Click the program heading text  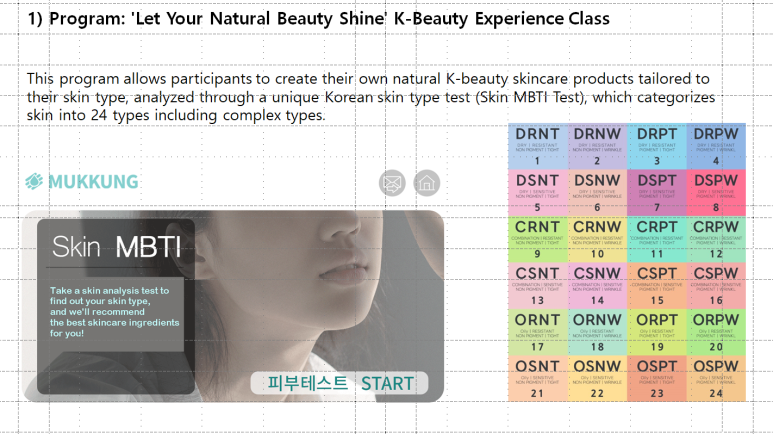pos(318,19)
